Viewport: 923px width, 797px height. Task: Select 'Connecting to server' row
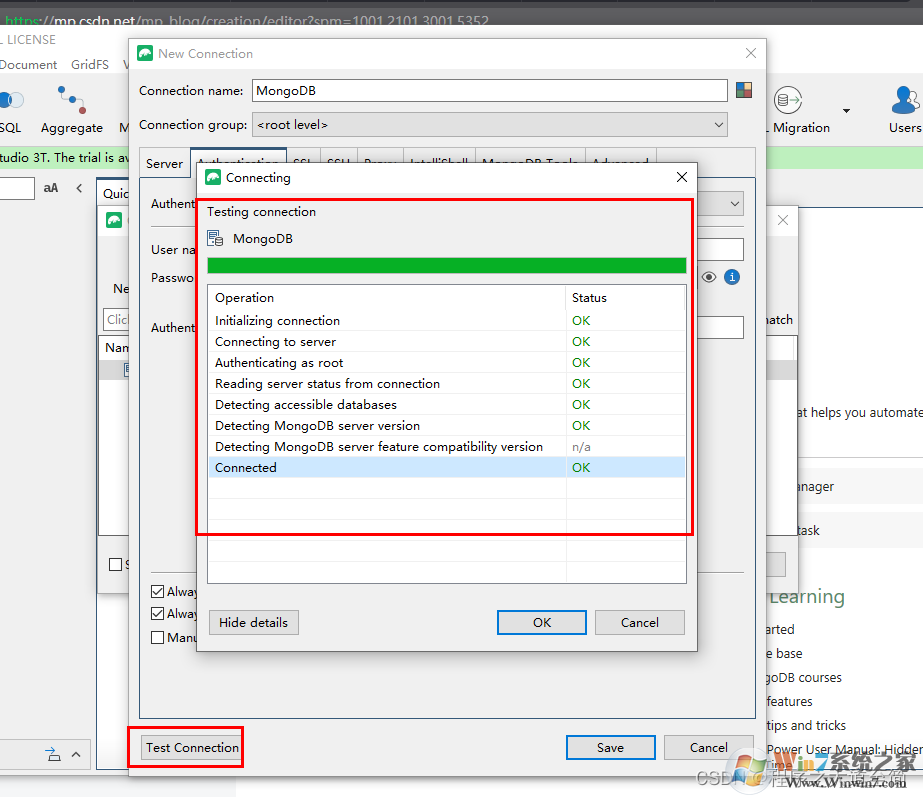447,341
